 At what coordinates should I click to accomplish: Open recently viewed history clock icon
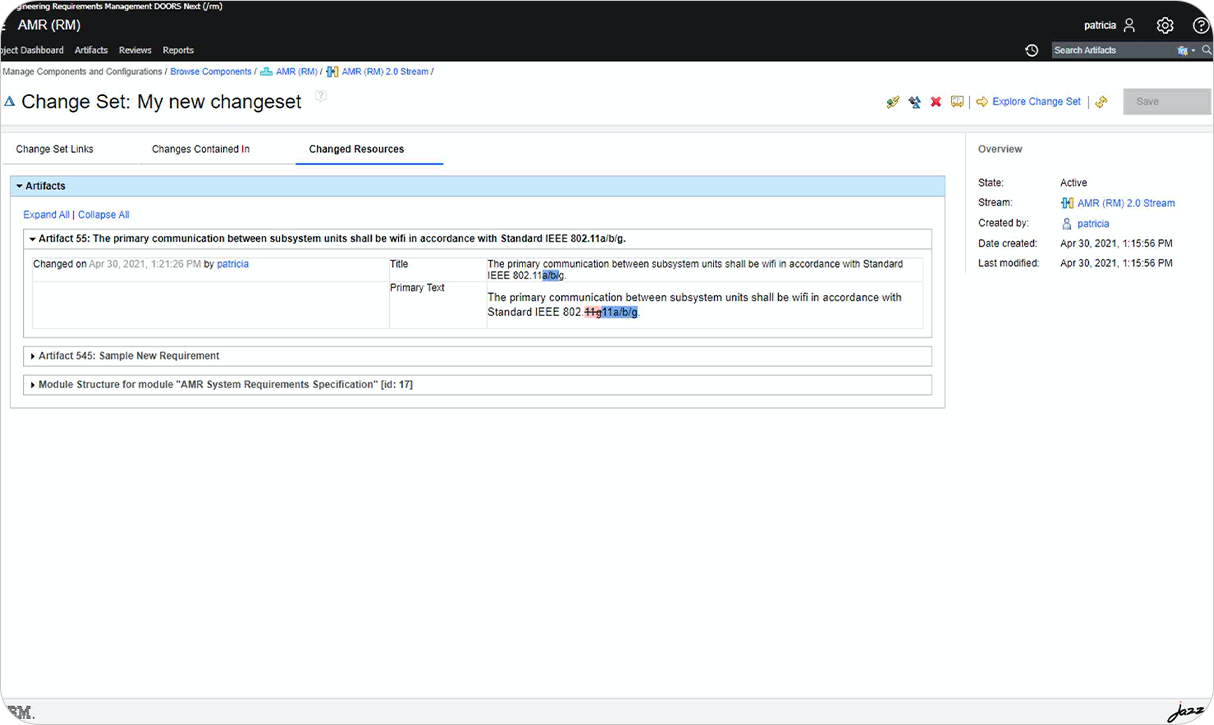(1032, 50)
